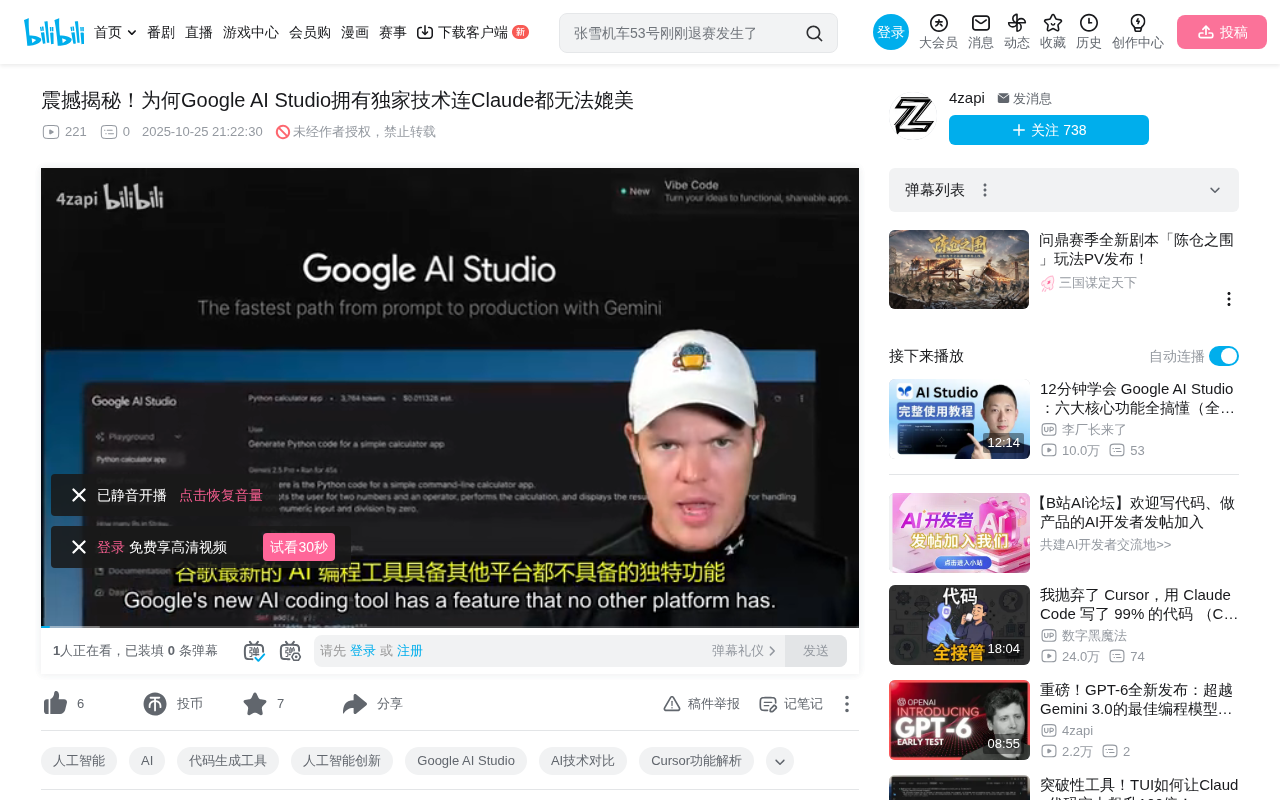The image size is (1280, 800).
Task: Click 发送 danmaku button
Action: point(816,651)
